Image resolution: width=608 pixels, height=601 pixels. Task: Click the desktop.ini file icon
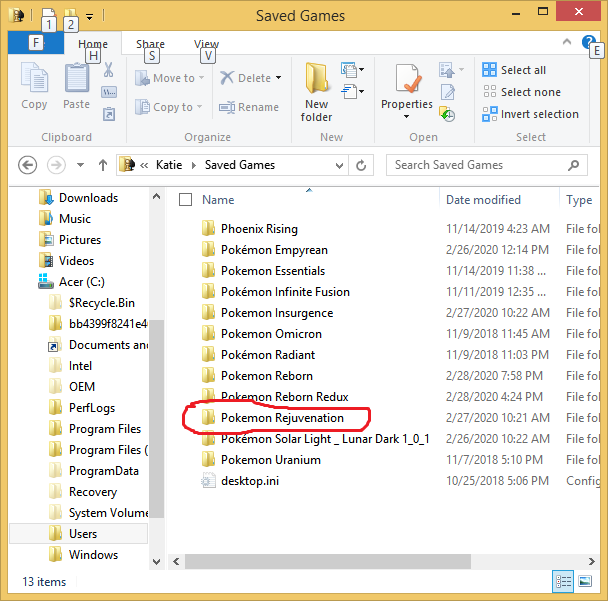(x=208, y=480)
